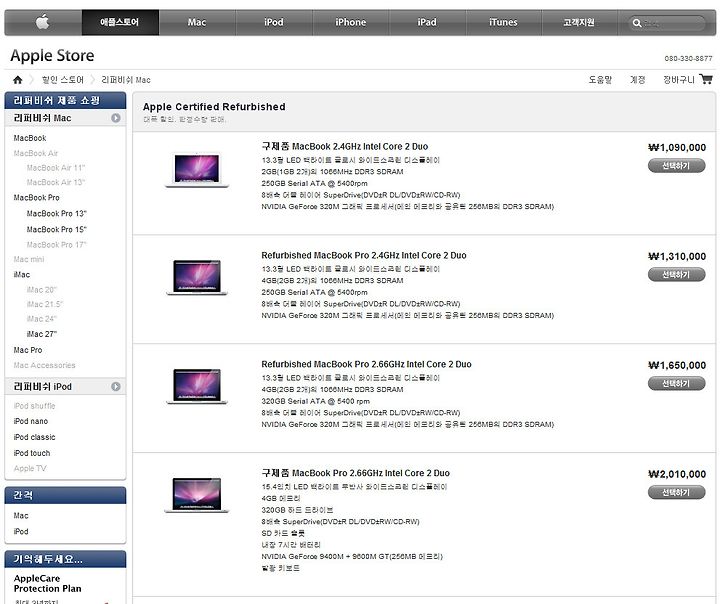
Task: Select MacBook Pro in sidebar
Action: click(37, 198)
